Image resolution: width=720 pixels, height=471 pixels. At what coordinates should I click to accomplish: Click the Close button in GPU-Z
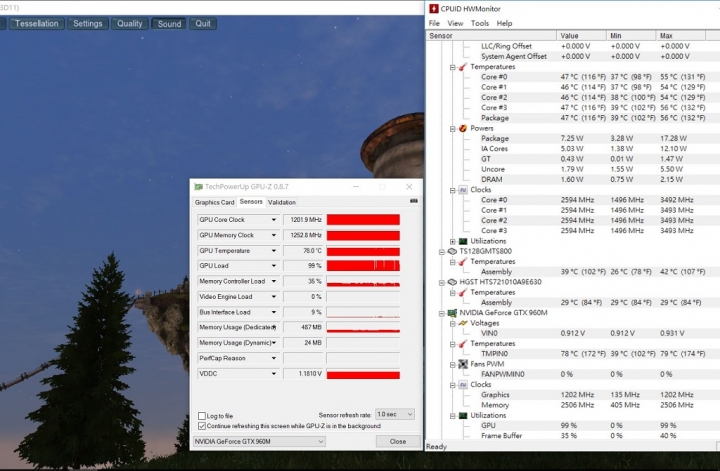[x=398, y=442]
